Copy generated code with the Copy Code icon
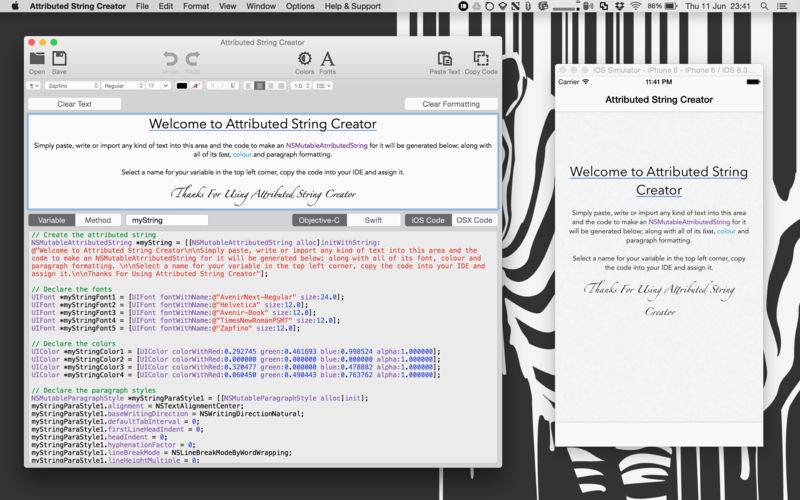The width and height of the screenshot is (800, 500). (481, 62)
